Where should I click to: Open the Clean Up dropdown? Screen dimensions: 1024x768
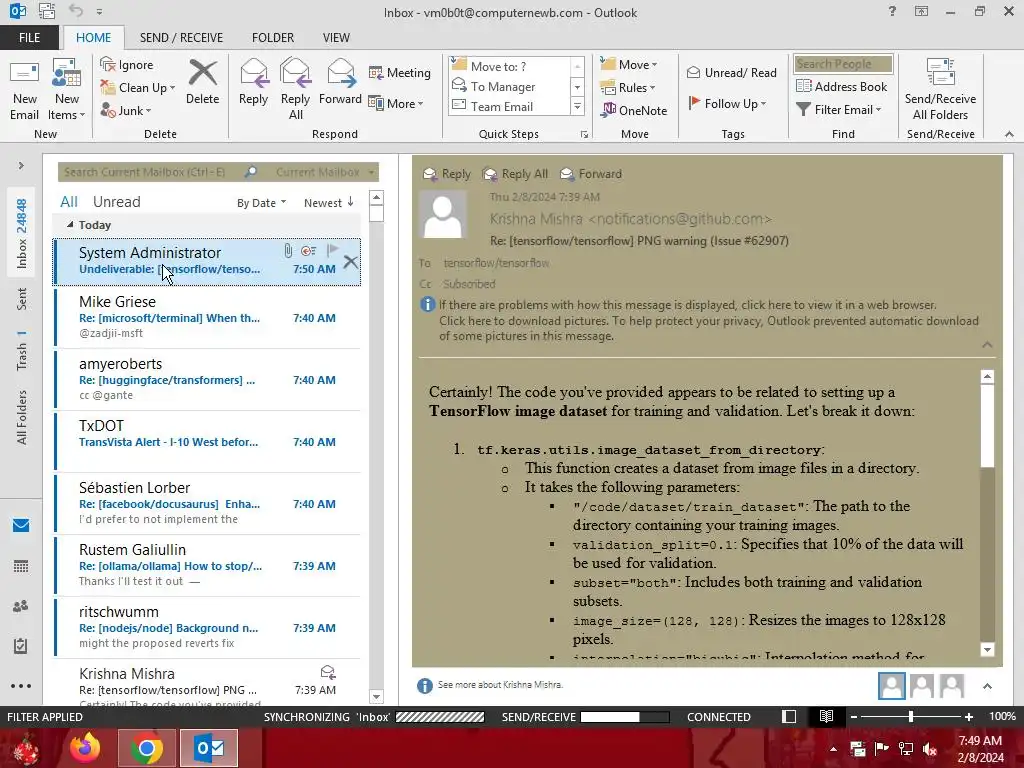coord(138,88)
